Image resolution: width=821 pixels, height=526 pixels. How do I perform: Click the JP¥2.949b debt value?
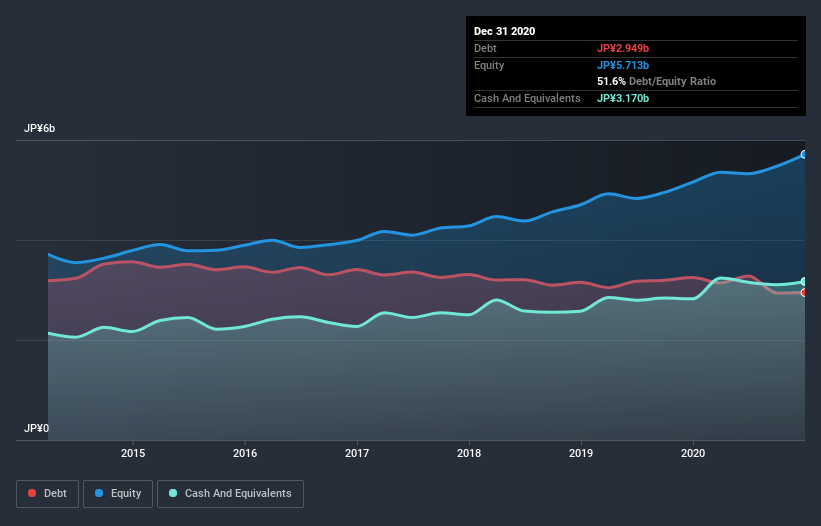(x=623, y=48)
